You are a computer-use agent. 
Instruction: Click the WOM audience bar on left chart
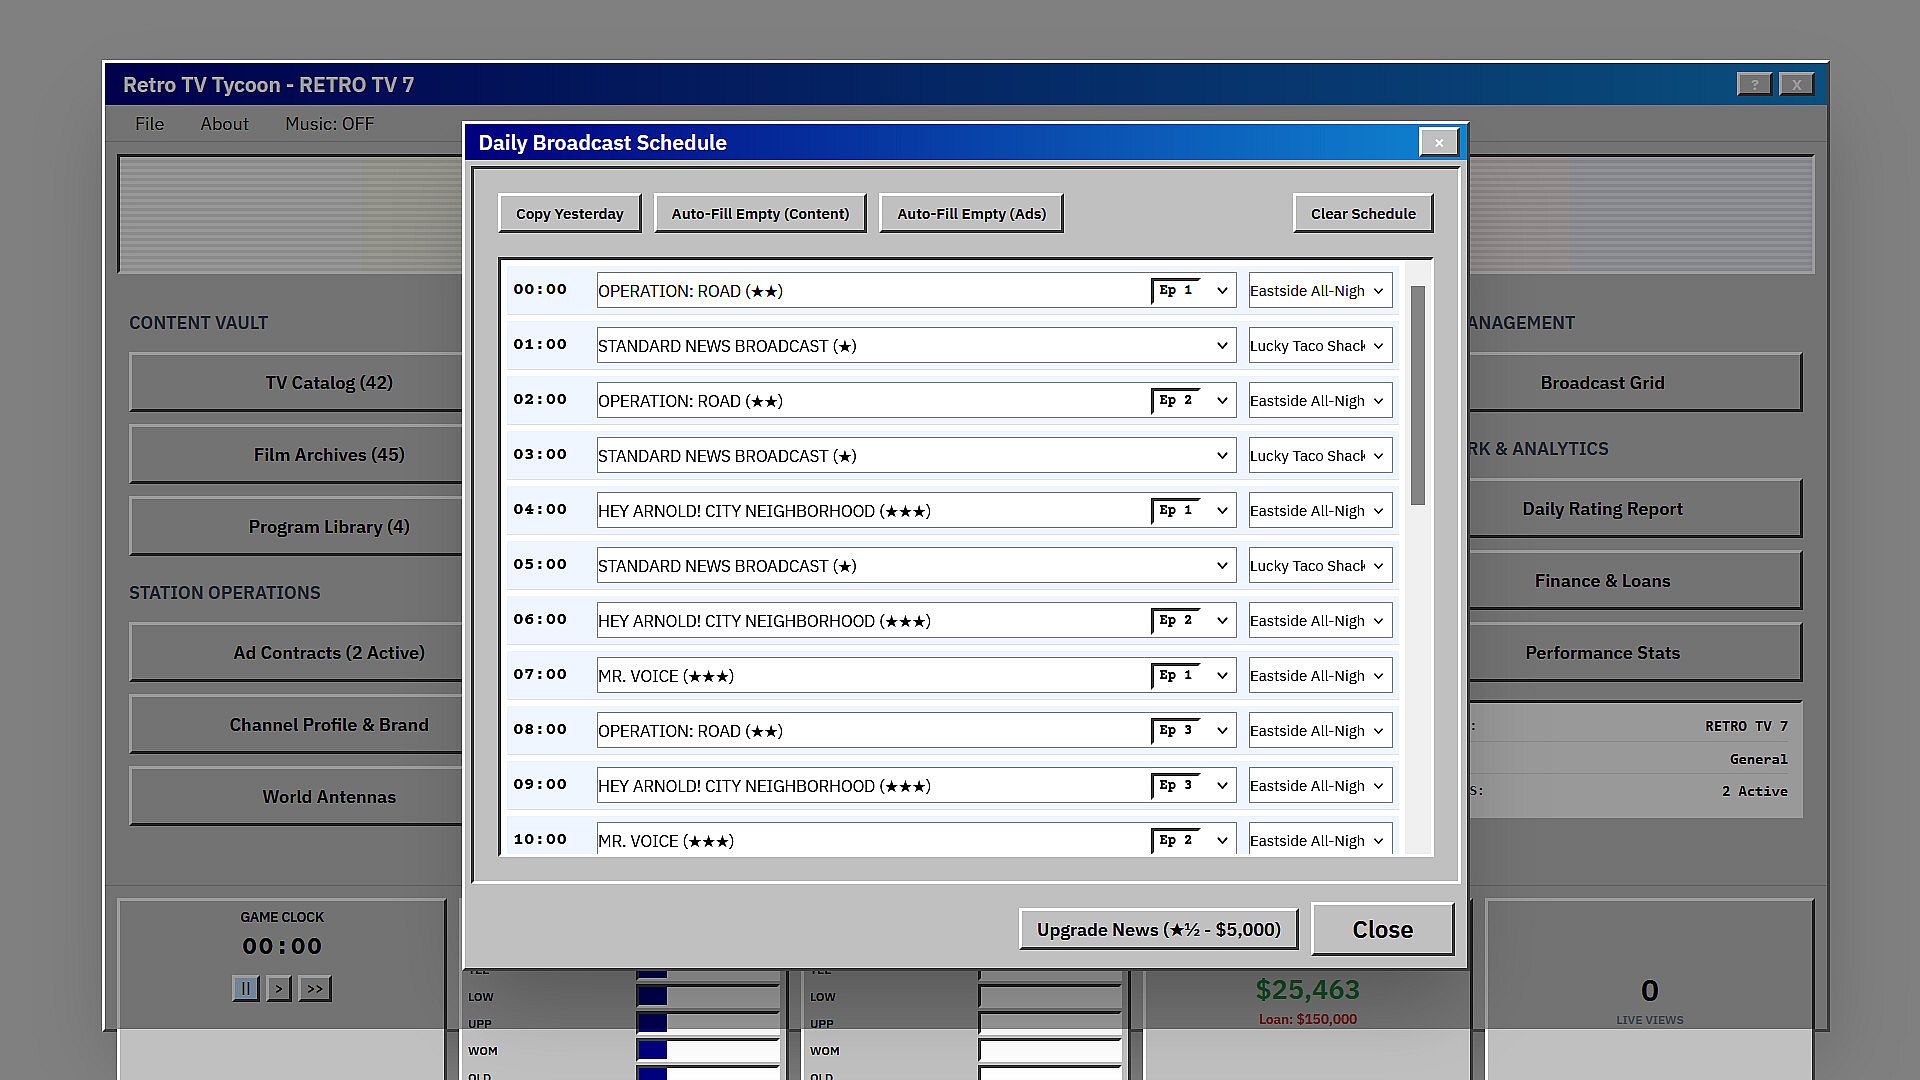(x=708, y=1050)
